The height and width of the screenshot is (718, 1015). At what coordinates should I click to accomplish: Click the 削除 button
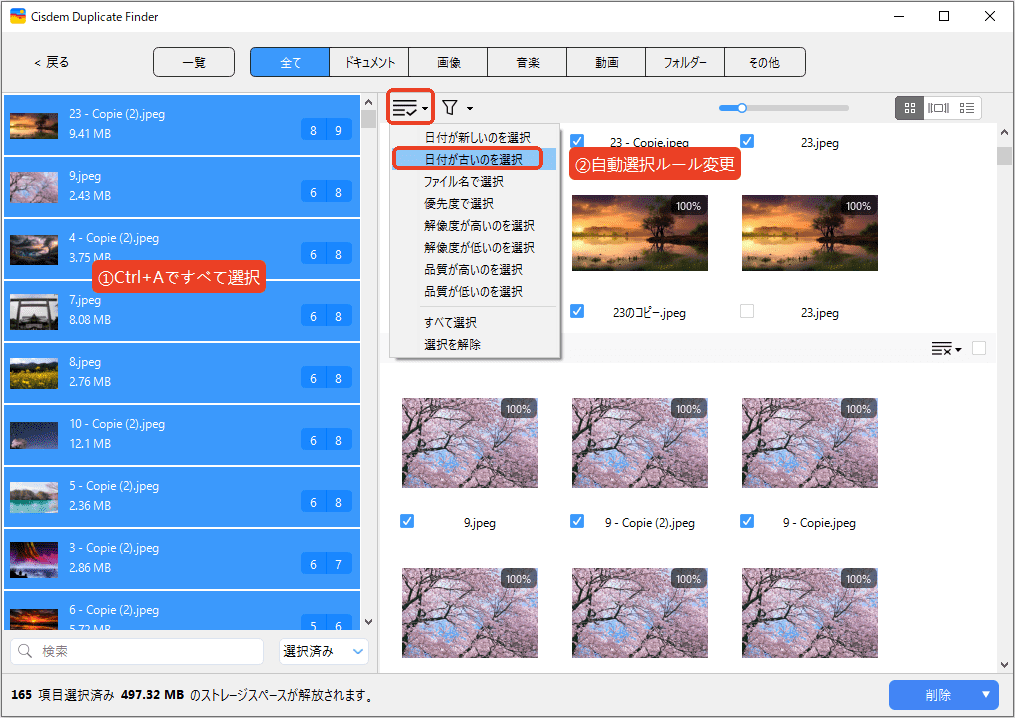click(937, 695)
